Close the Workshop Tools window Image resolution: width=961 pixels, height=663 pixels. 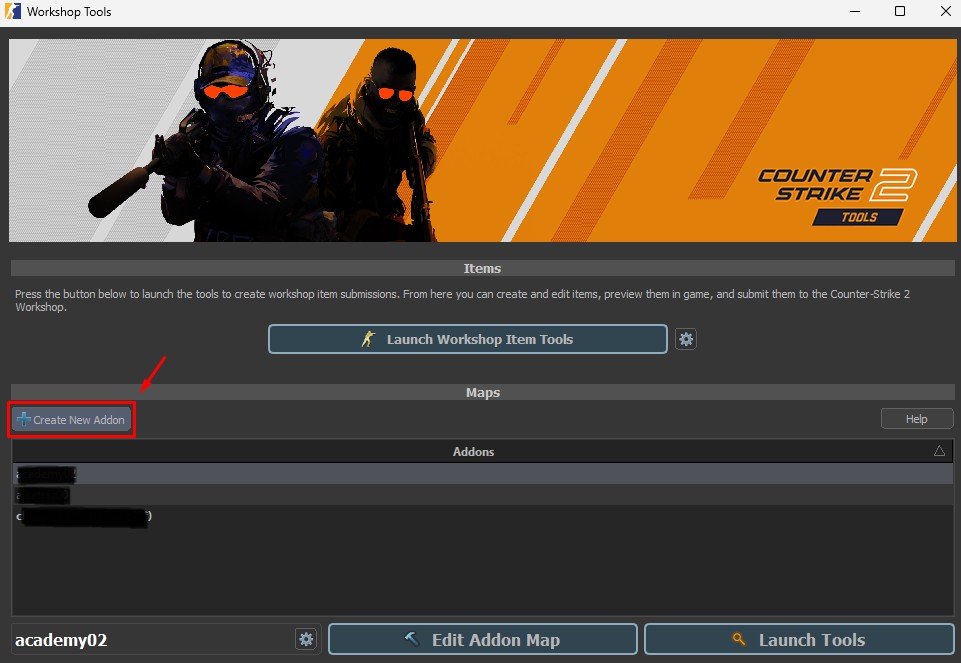945,12
